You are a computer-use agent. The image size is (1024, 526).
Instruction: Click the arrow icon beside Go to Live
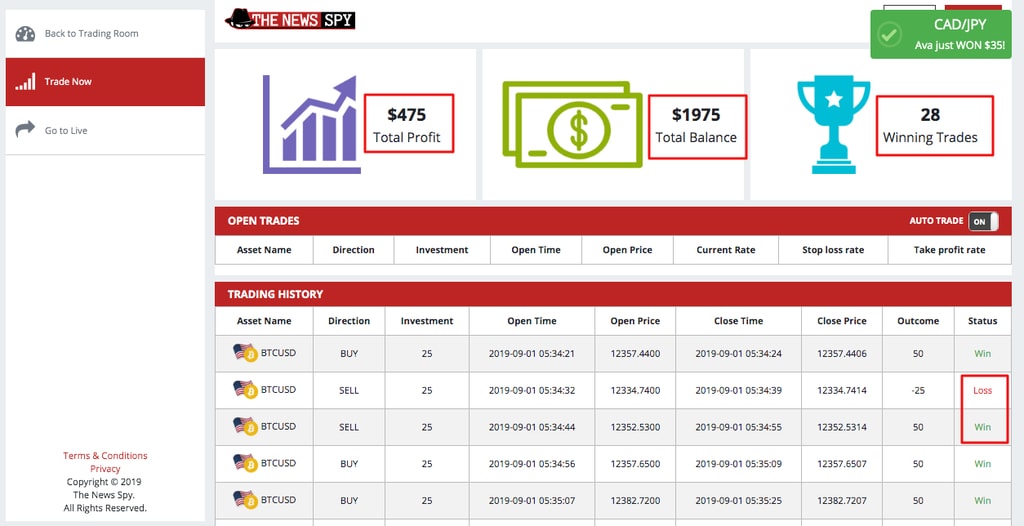(25, 130)
